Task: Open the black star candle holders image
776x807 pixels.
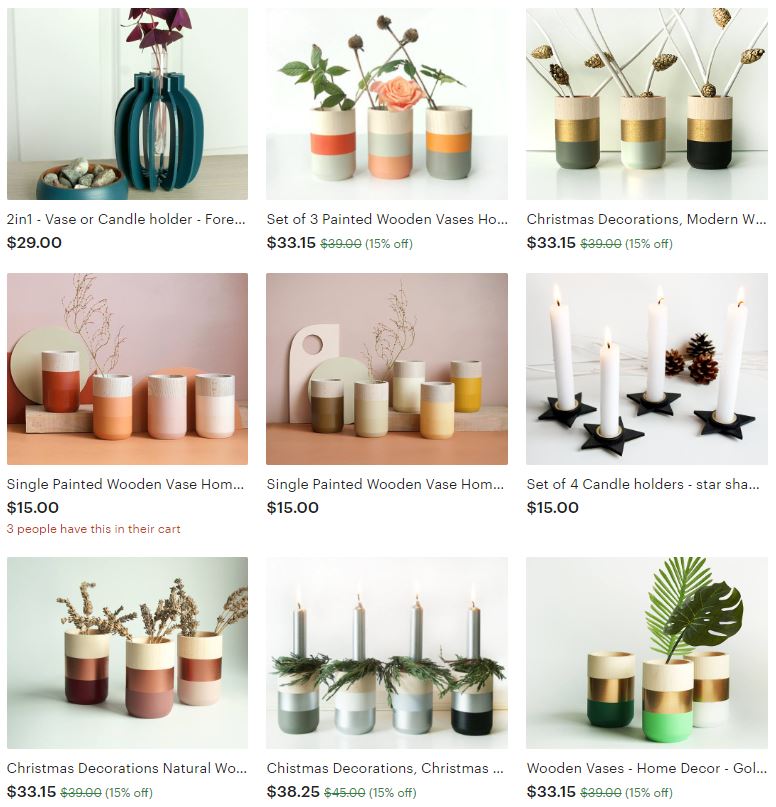Action: 647,369
